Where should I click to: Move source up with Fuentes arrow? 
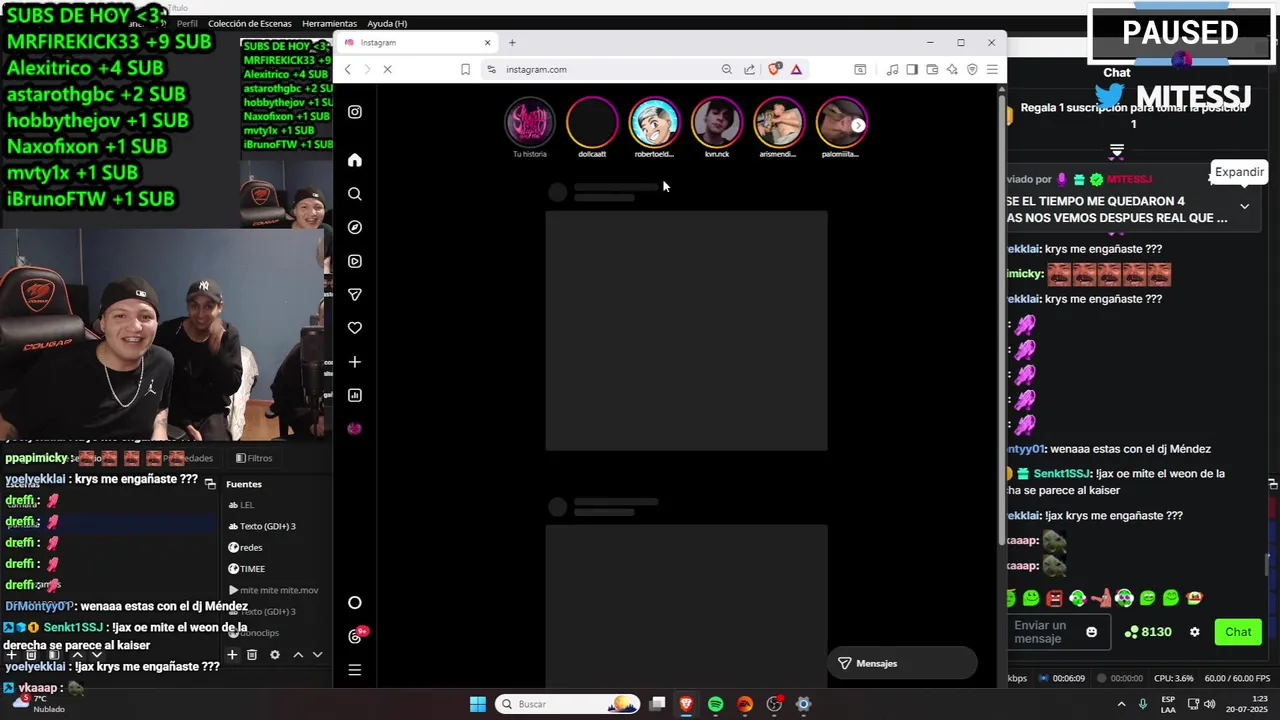298,655
